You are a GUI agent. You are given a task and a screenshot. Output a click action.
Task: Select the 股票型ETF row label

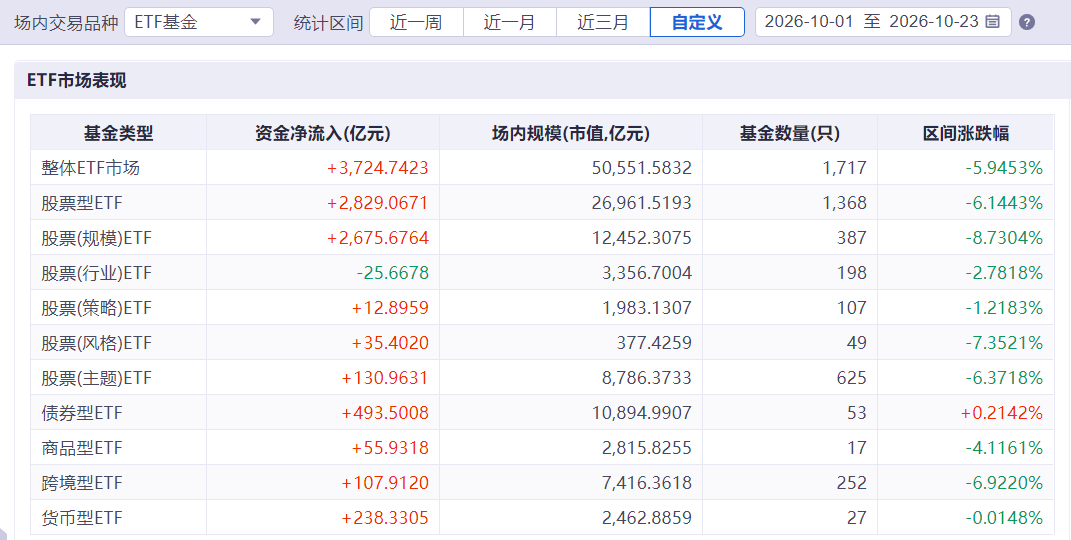82,203
